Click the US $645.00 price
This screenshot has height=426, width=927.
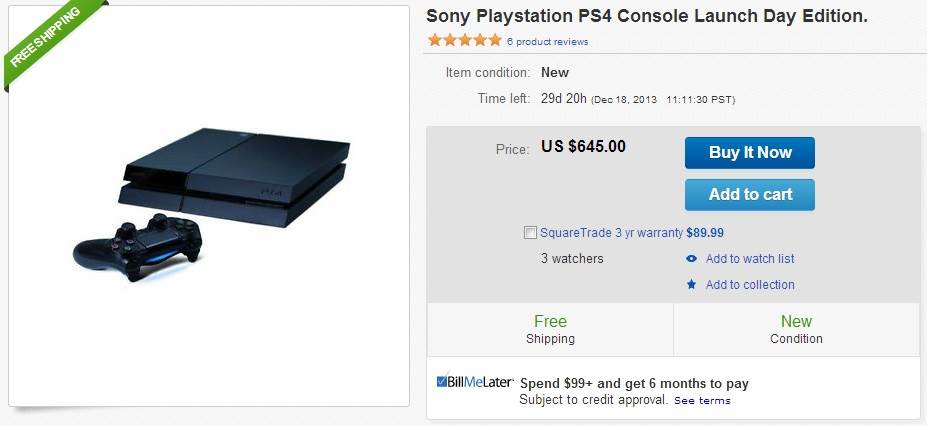click(x=583, y=147)
